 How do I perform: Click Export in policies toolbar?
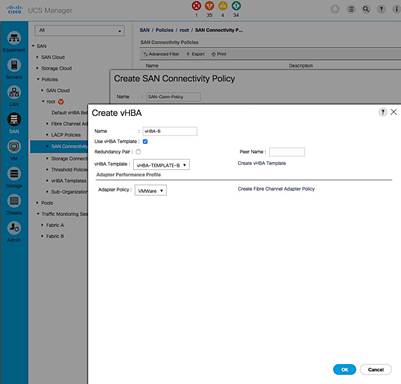(196, 54)
